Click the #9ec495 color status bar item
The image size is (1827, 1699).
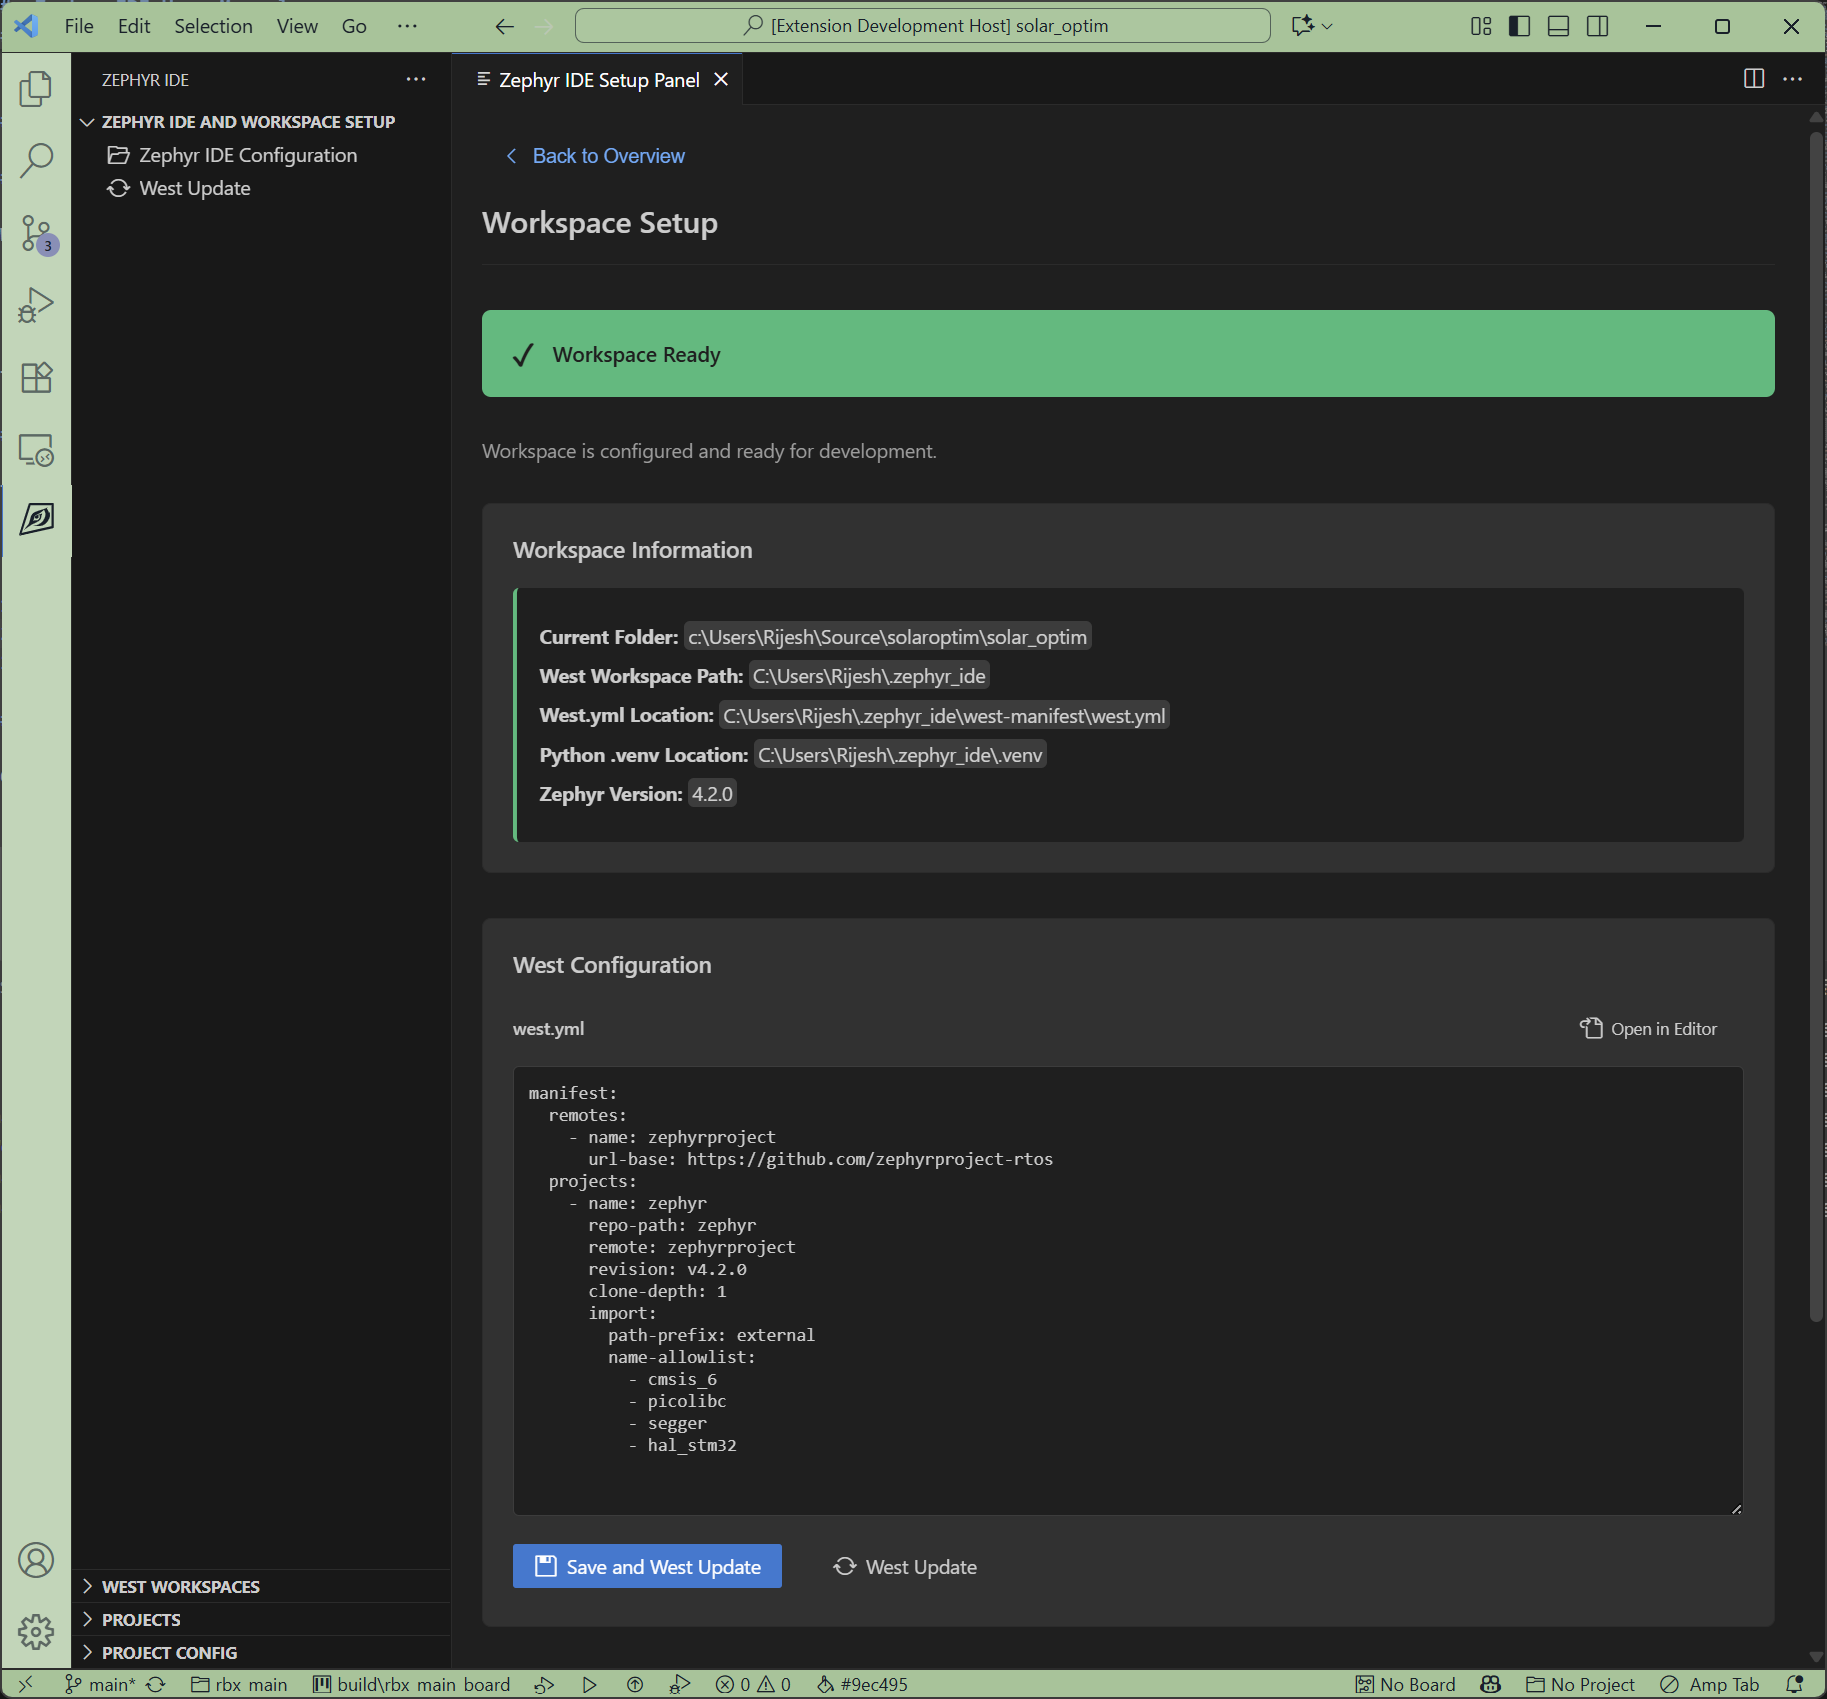click(x=862, y=1684)
